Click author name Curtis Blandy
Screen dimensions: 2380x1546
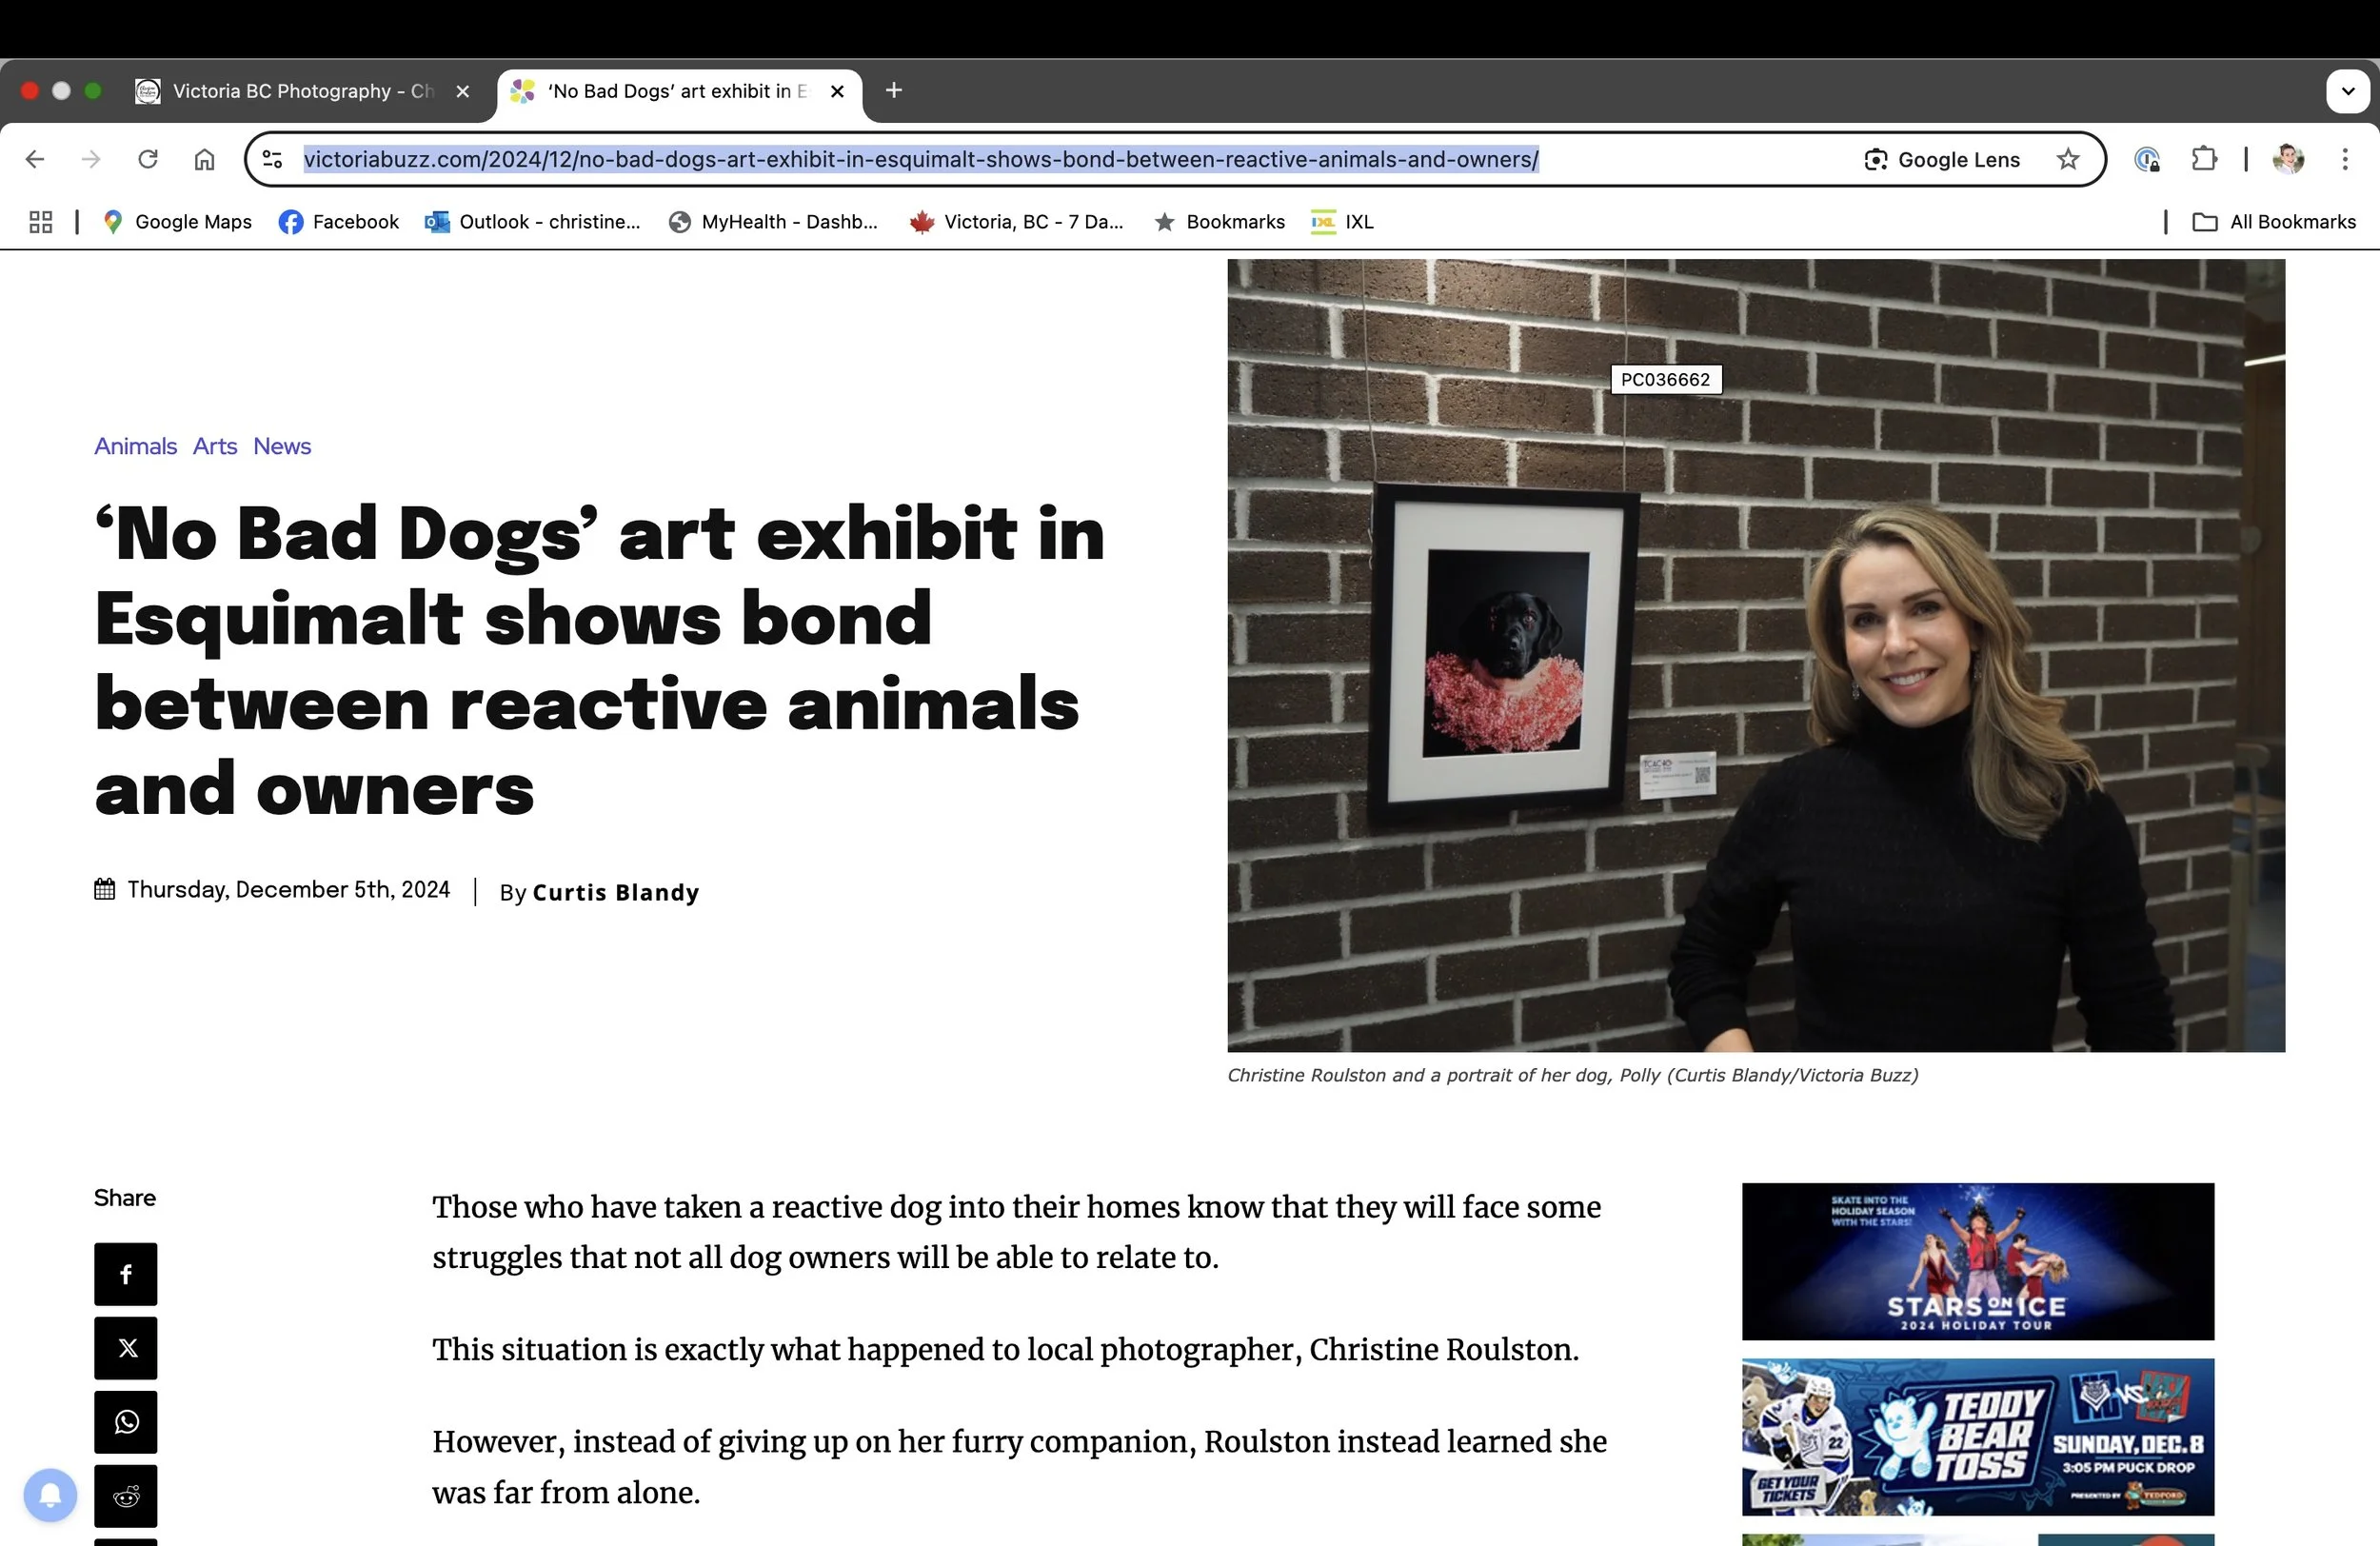pyautogui.click(x=615, y=892)
